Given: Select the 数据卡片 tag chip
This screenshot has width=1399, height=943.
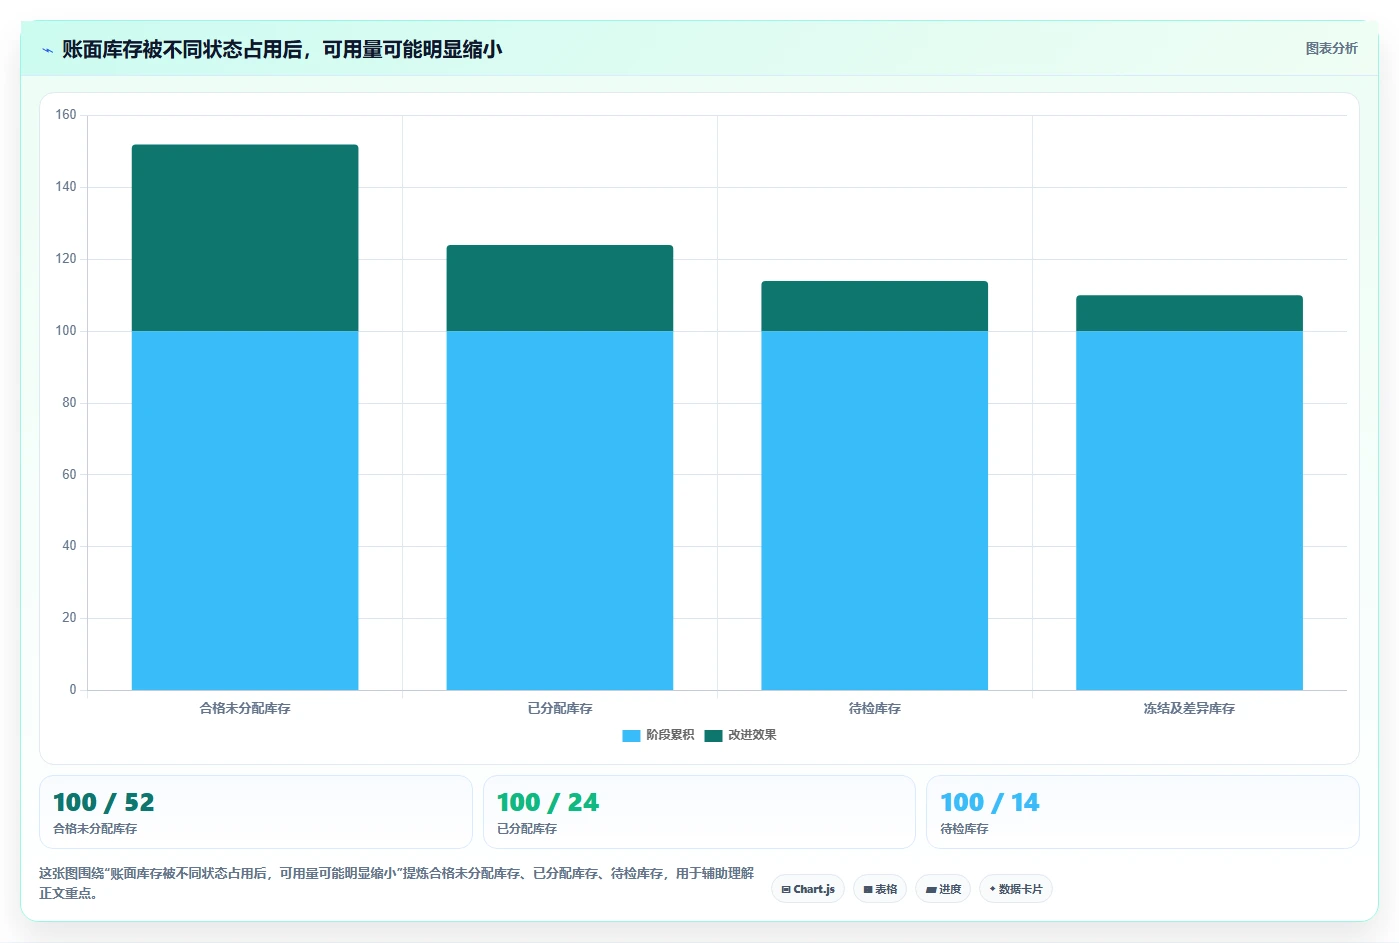Looking at the screenshot, I should (x=1016, y=889).
